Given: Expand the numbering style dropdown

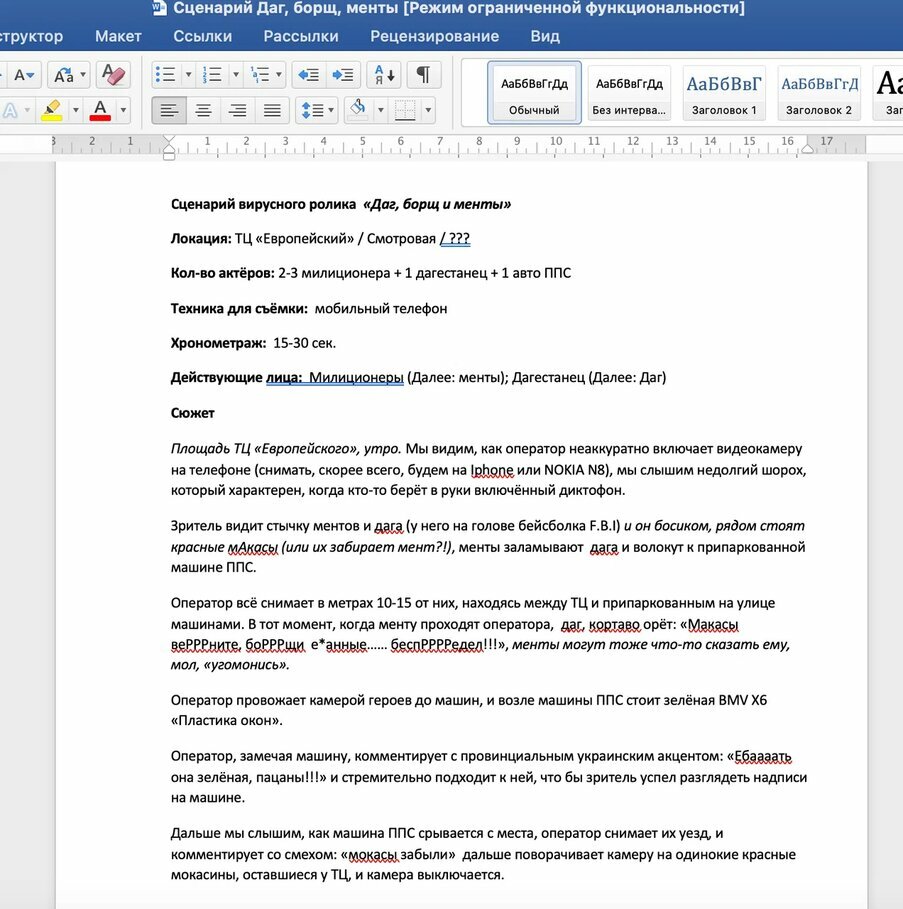Looking at the screenshot, I should pos(235,75).
